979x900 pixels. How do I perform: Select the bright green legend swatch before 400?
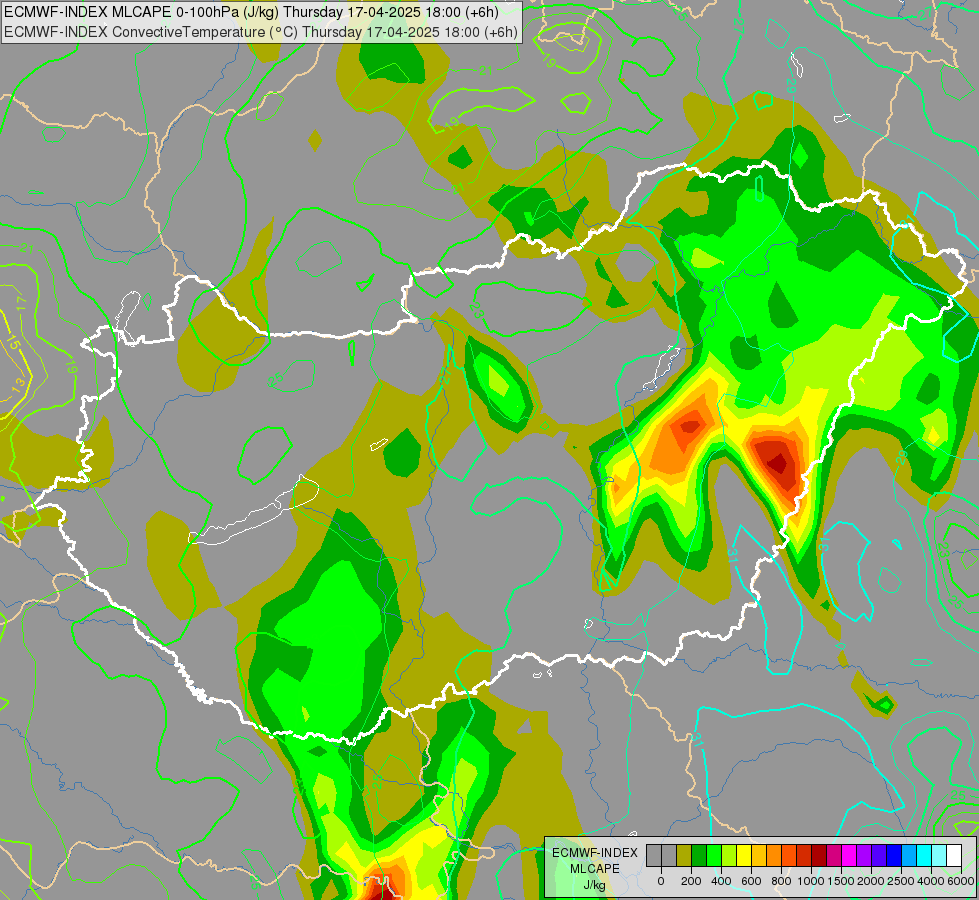pyautogui.click(x=714, y=856)
